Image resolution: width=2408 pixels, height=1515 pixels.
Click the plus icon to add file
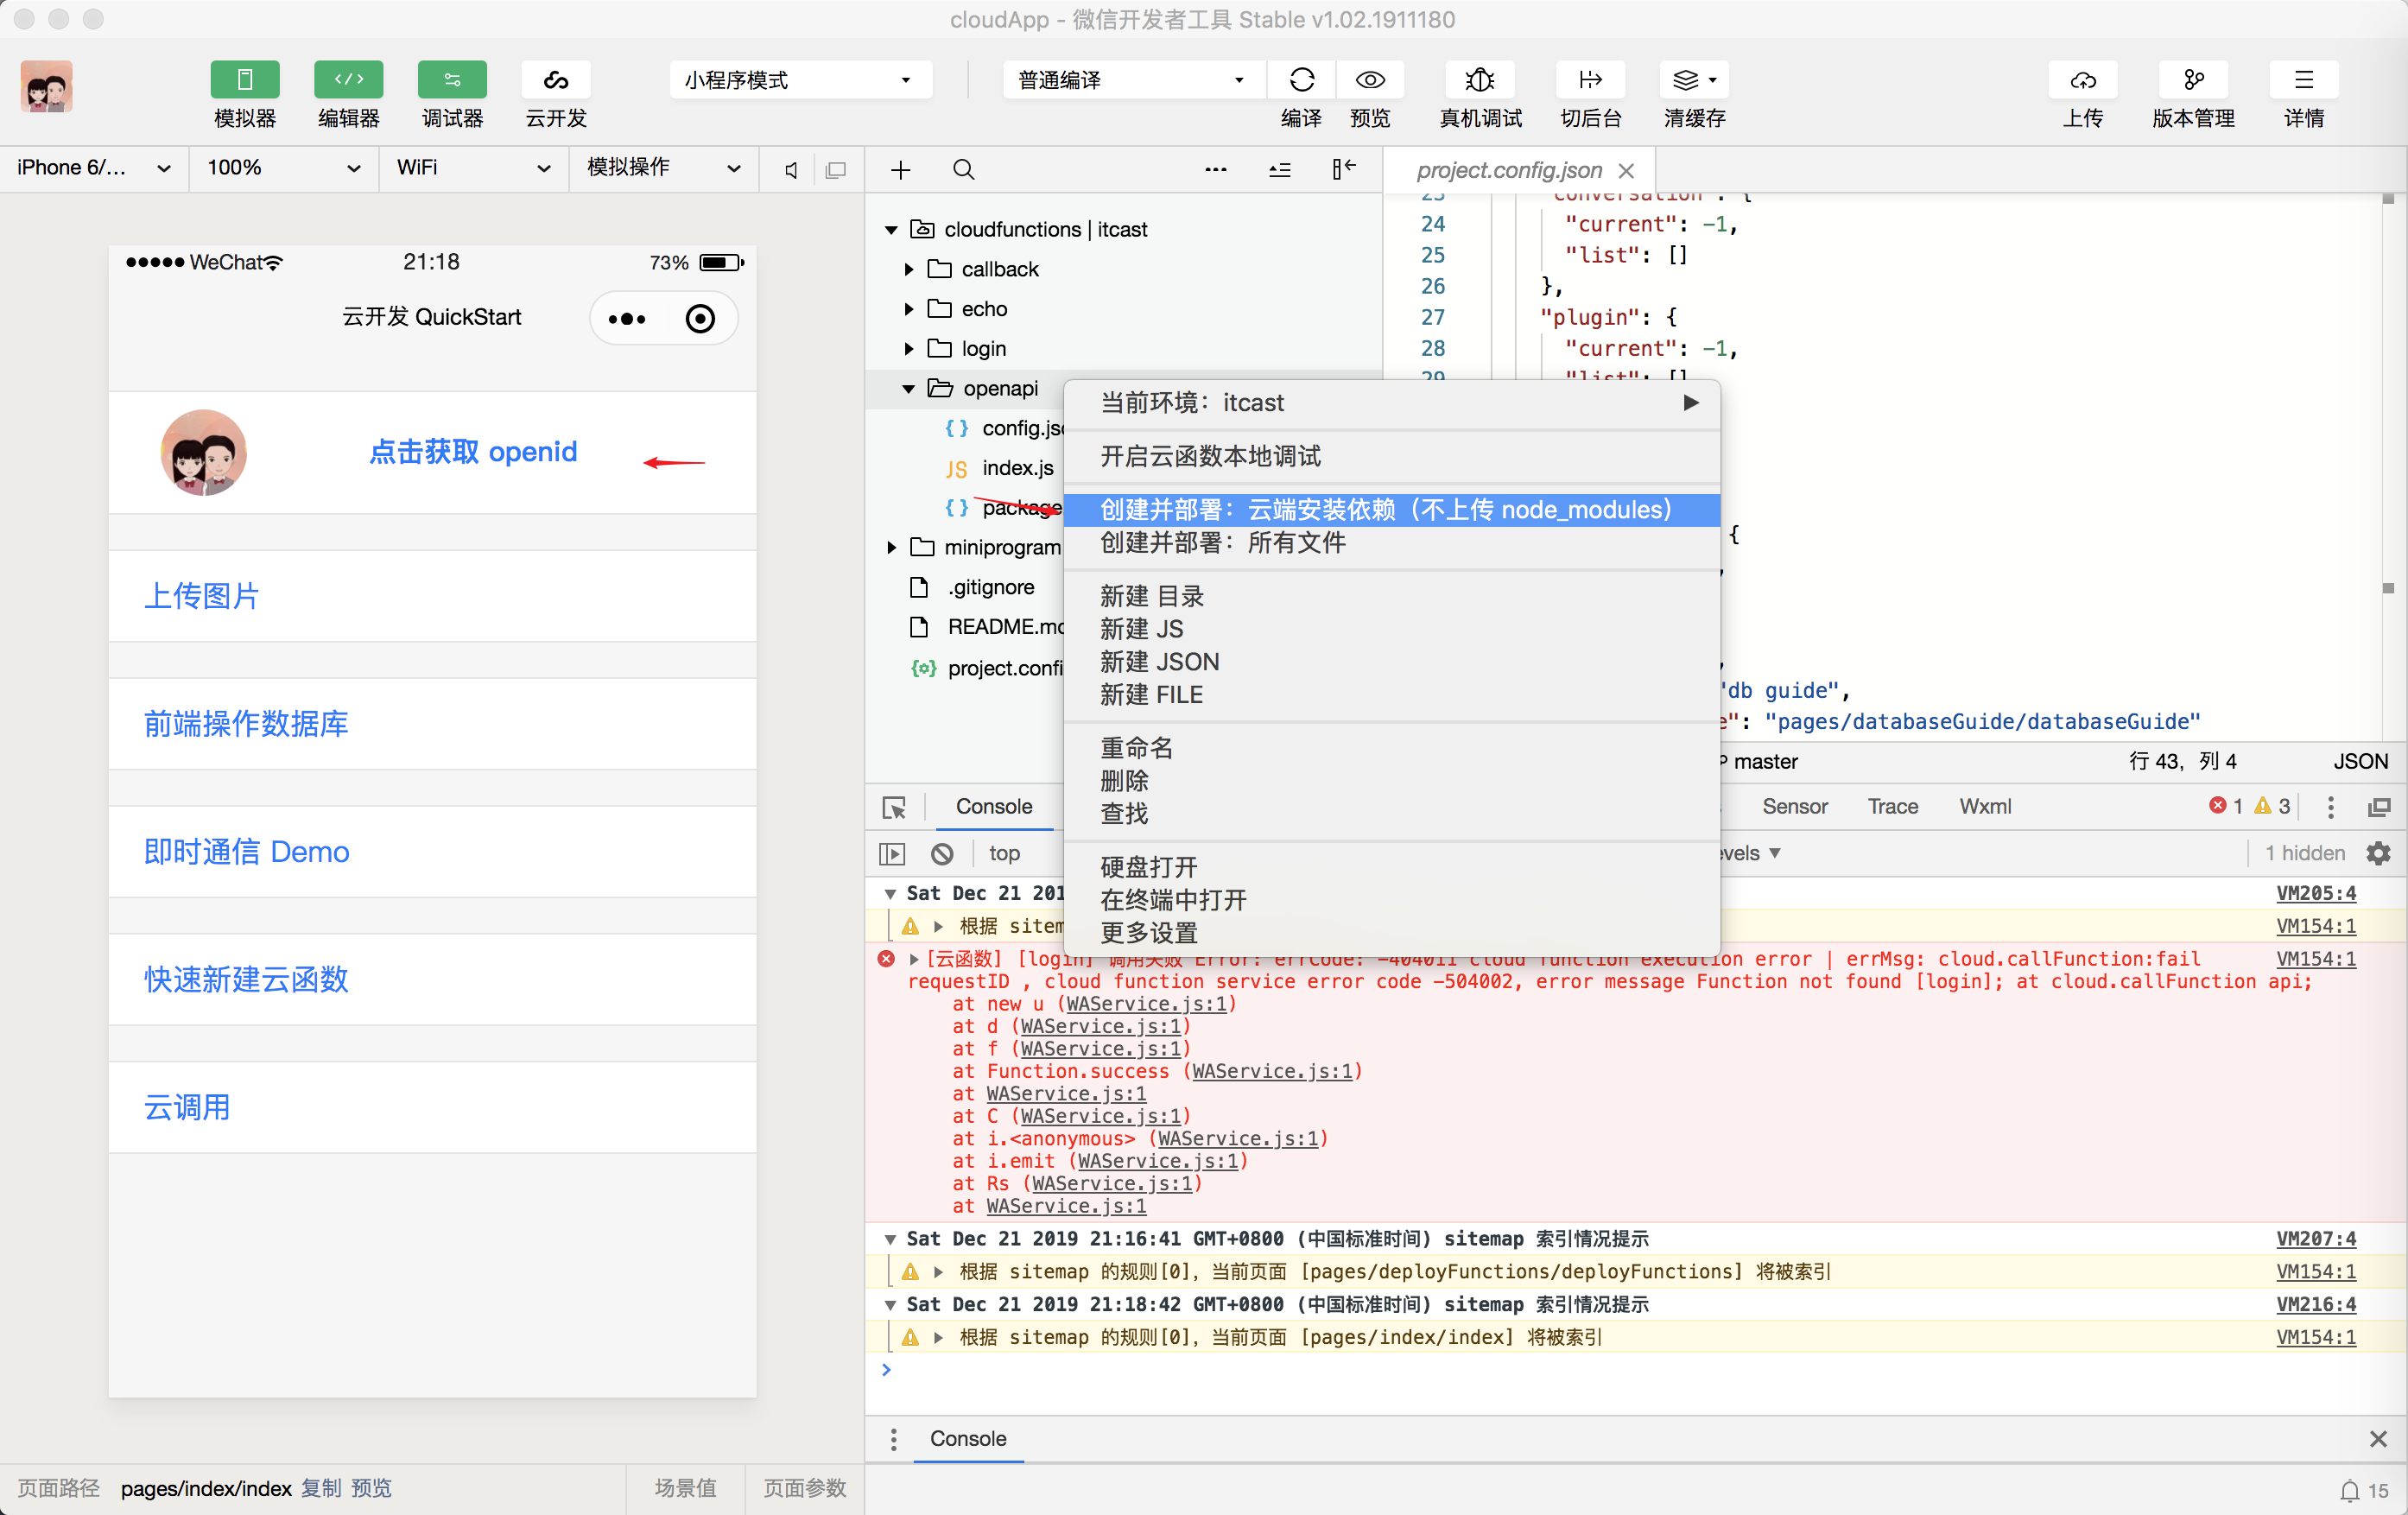[x=900, y=170]
